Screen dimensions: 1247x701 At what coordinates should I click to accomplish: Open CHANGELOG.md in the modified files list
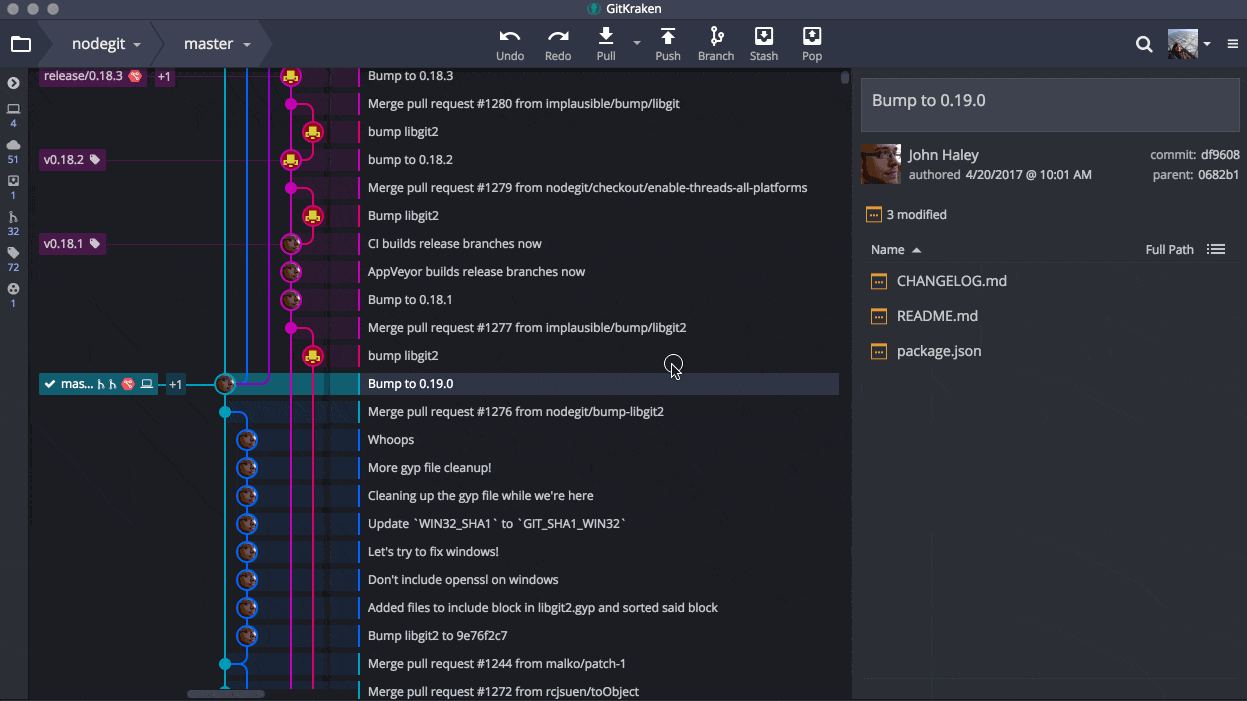[x=951, y=281]
